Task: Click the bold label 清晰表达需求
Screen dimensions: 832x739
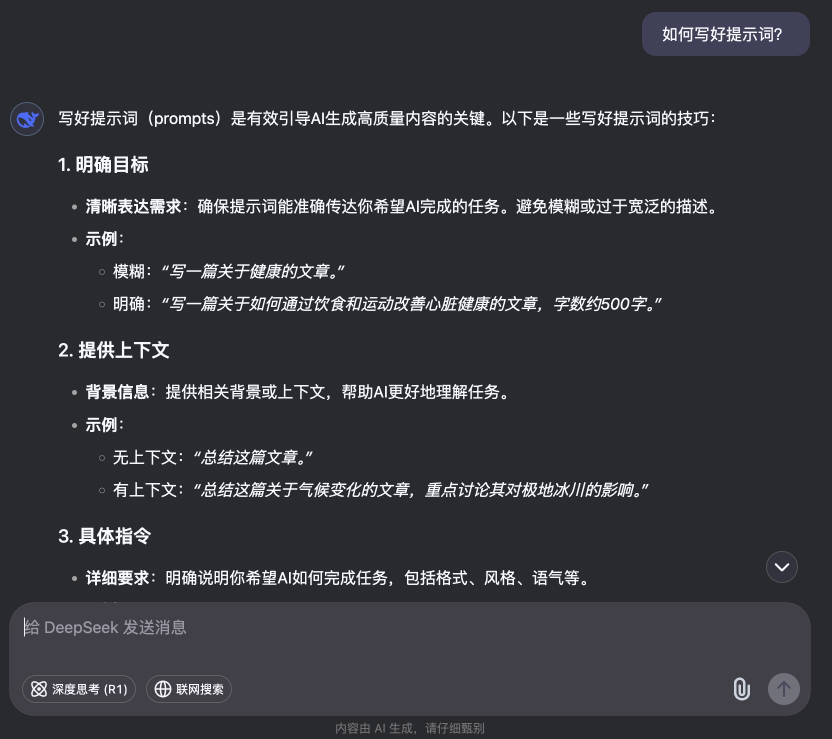Action: pyautogui.click(x=133, y=206)
